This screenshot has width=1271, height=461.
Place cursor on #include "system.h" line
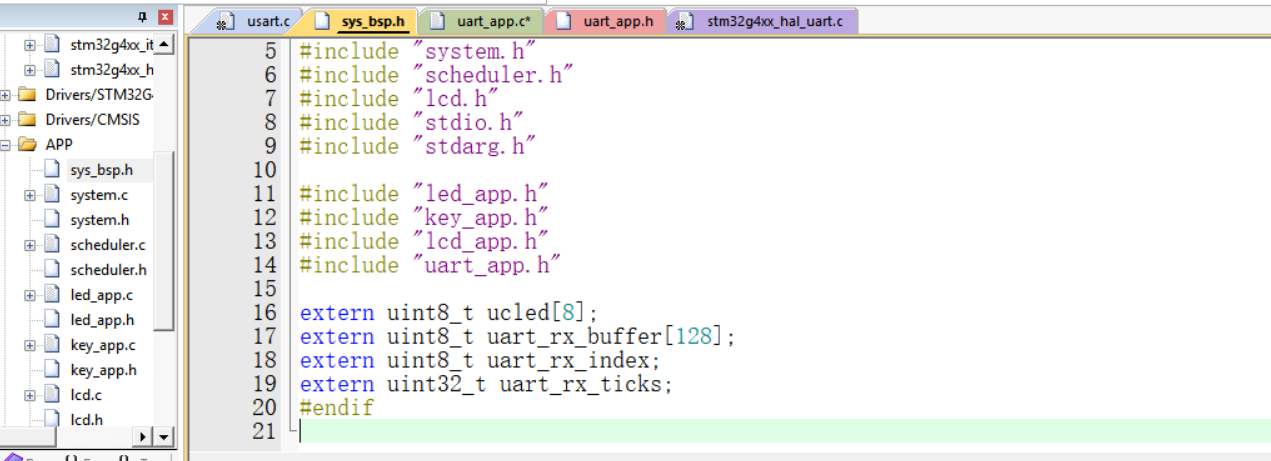[x=418, y=51]
